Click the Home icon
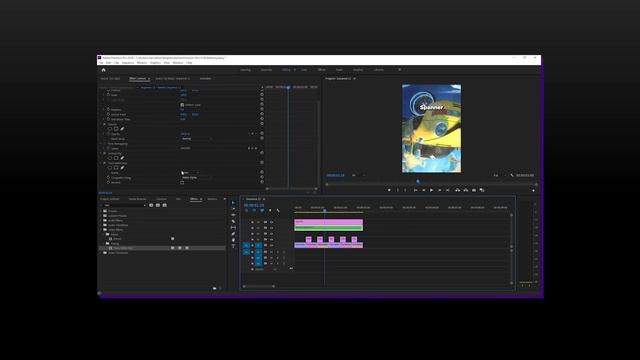This screenshot has height=360, width=640. (x=103, y=70)
